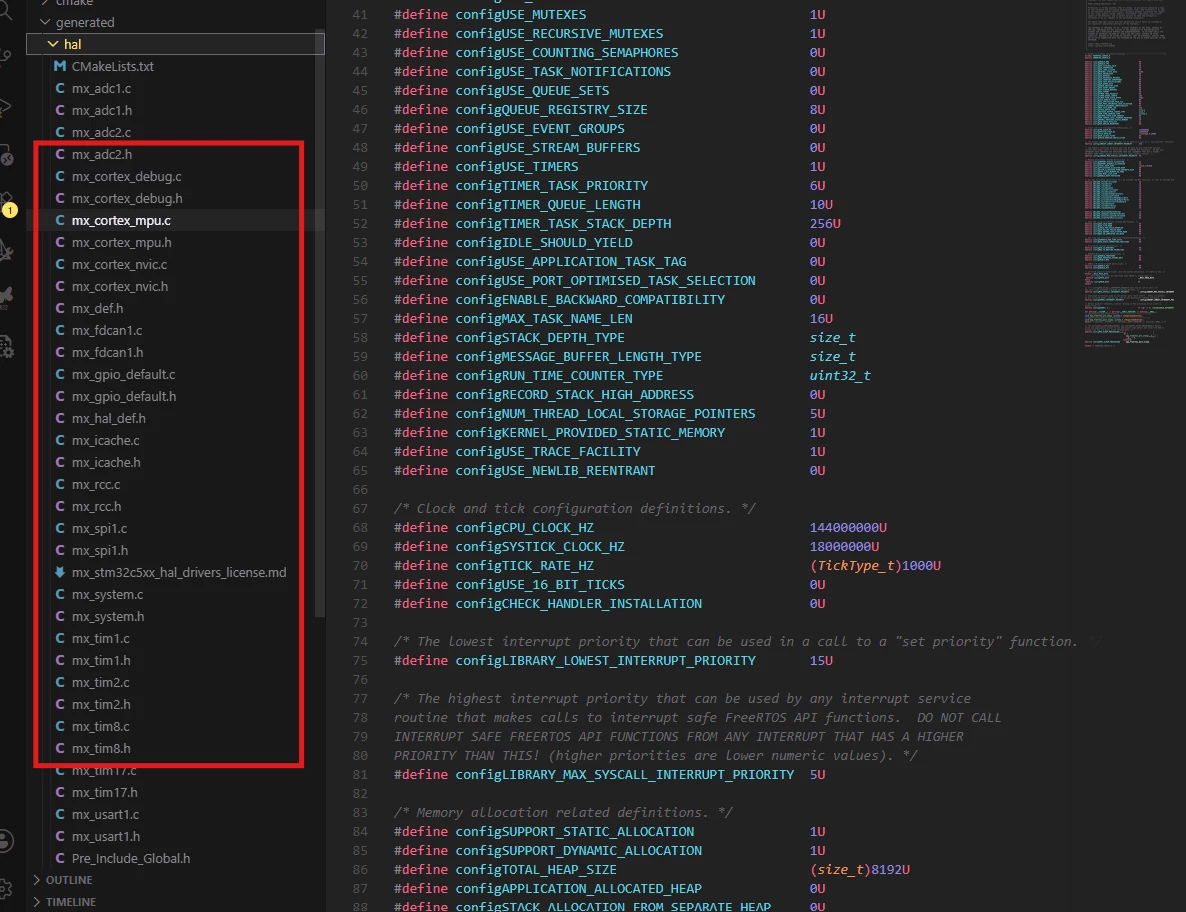
Task: Open mx_spi1.h file
Action: click(x=100, y=551)
